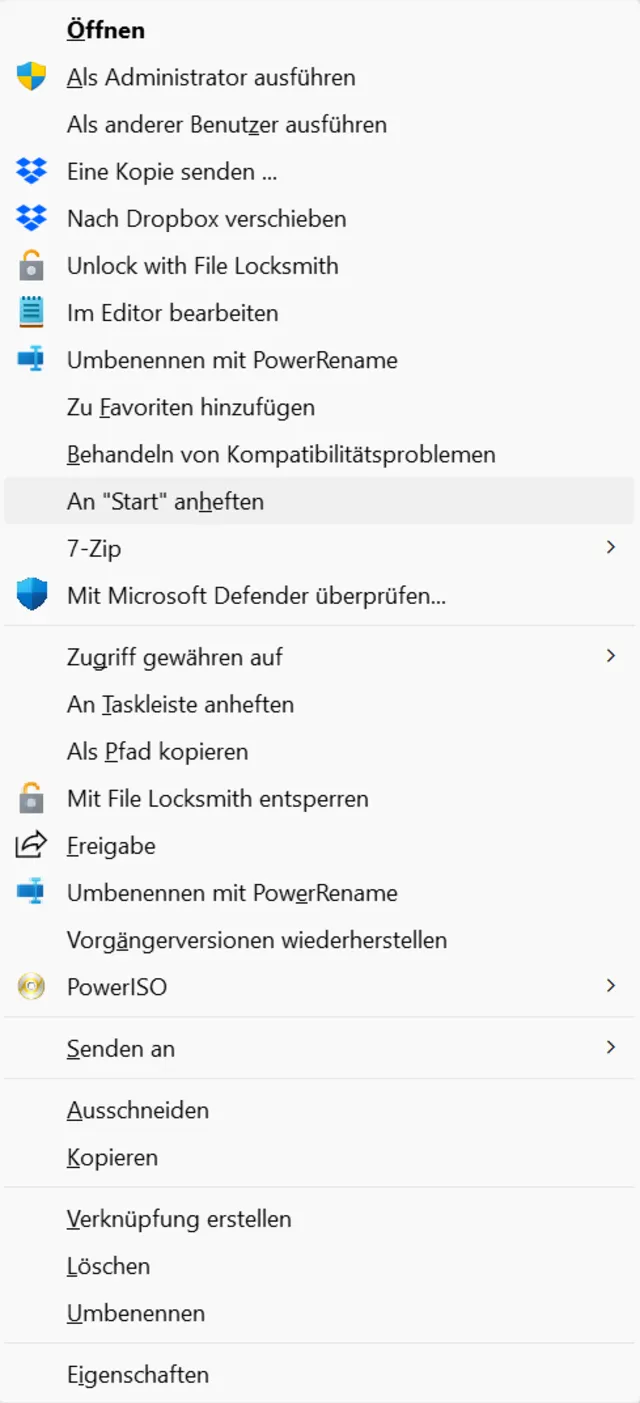This screenshot has height=1403, width=640.
Task: Select Verknüpfung erstellen
Action: pos(179,1219)
